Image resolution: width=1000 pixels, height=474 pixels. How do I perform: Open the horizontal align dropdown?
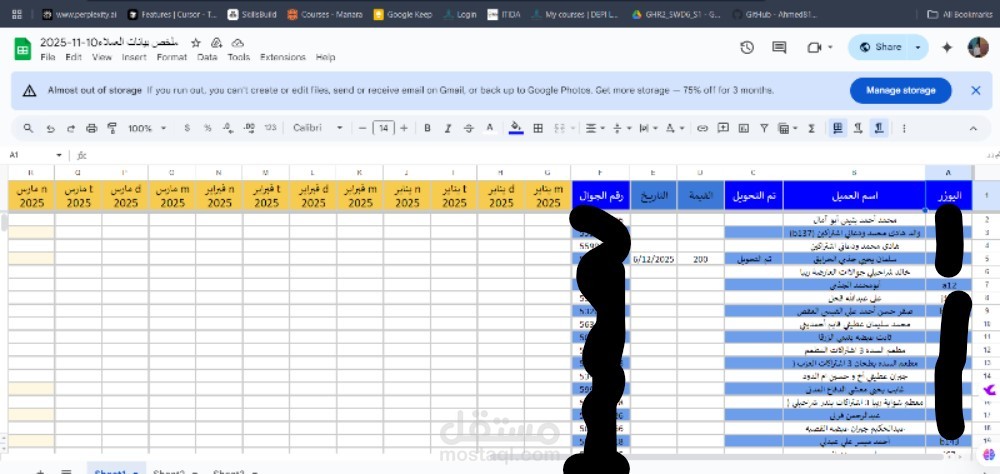point(595,128)
